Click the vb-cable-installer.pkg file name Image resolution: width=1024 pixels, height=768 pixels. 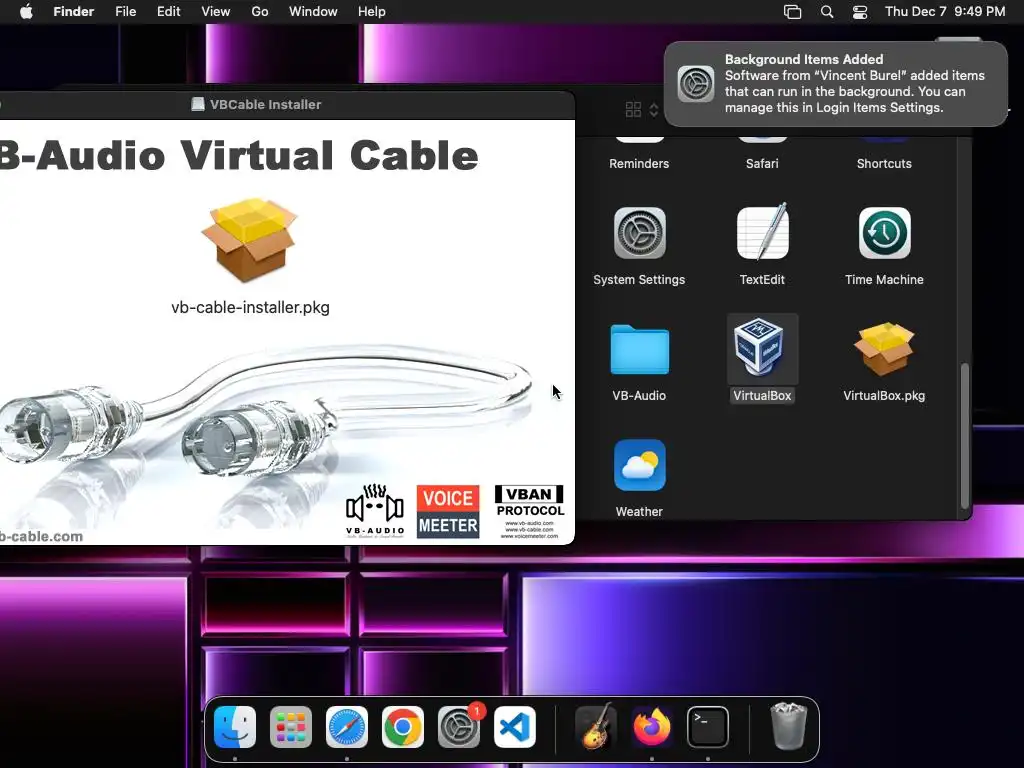coord(250,308)
